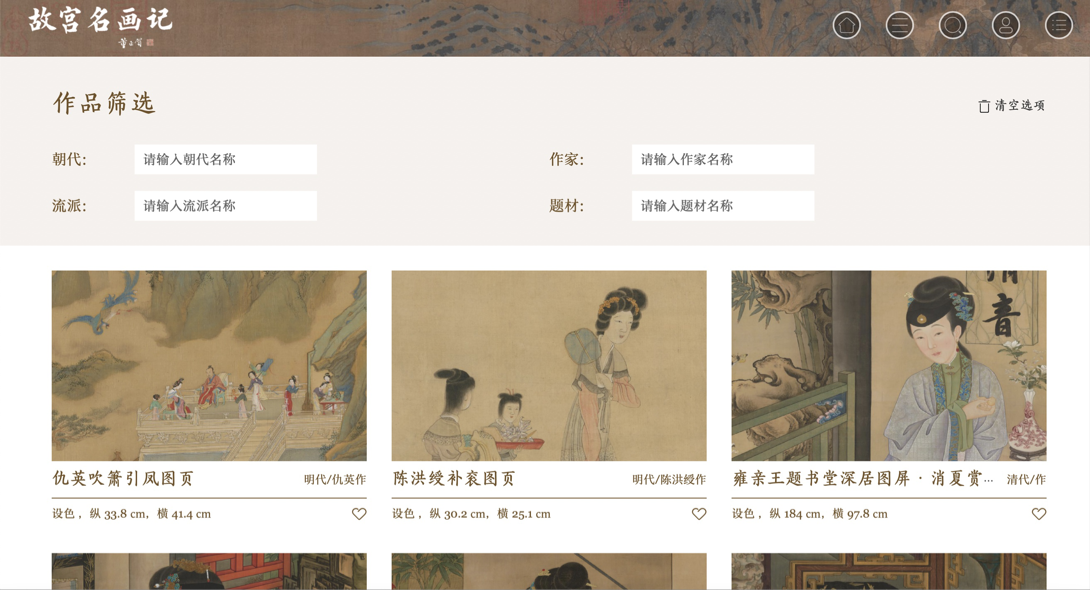Open the 陈洪绶补衮图页 painting image
This screenshot has width=1090, height=590.
click(549, 366)
